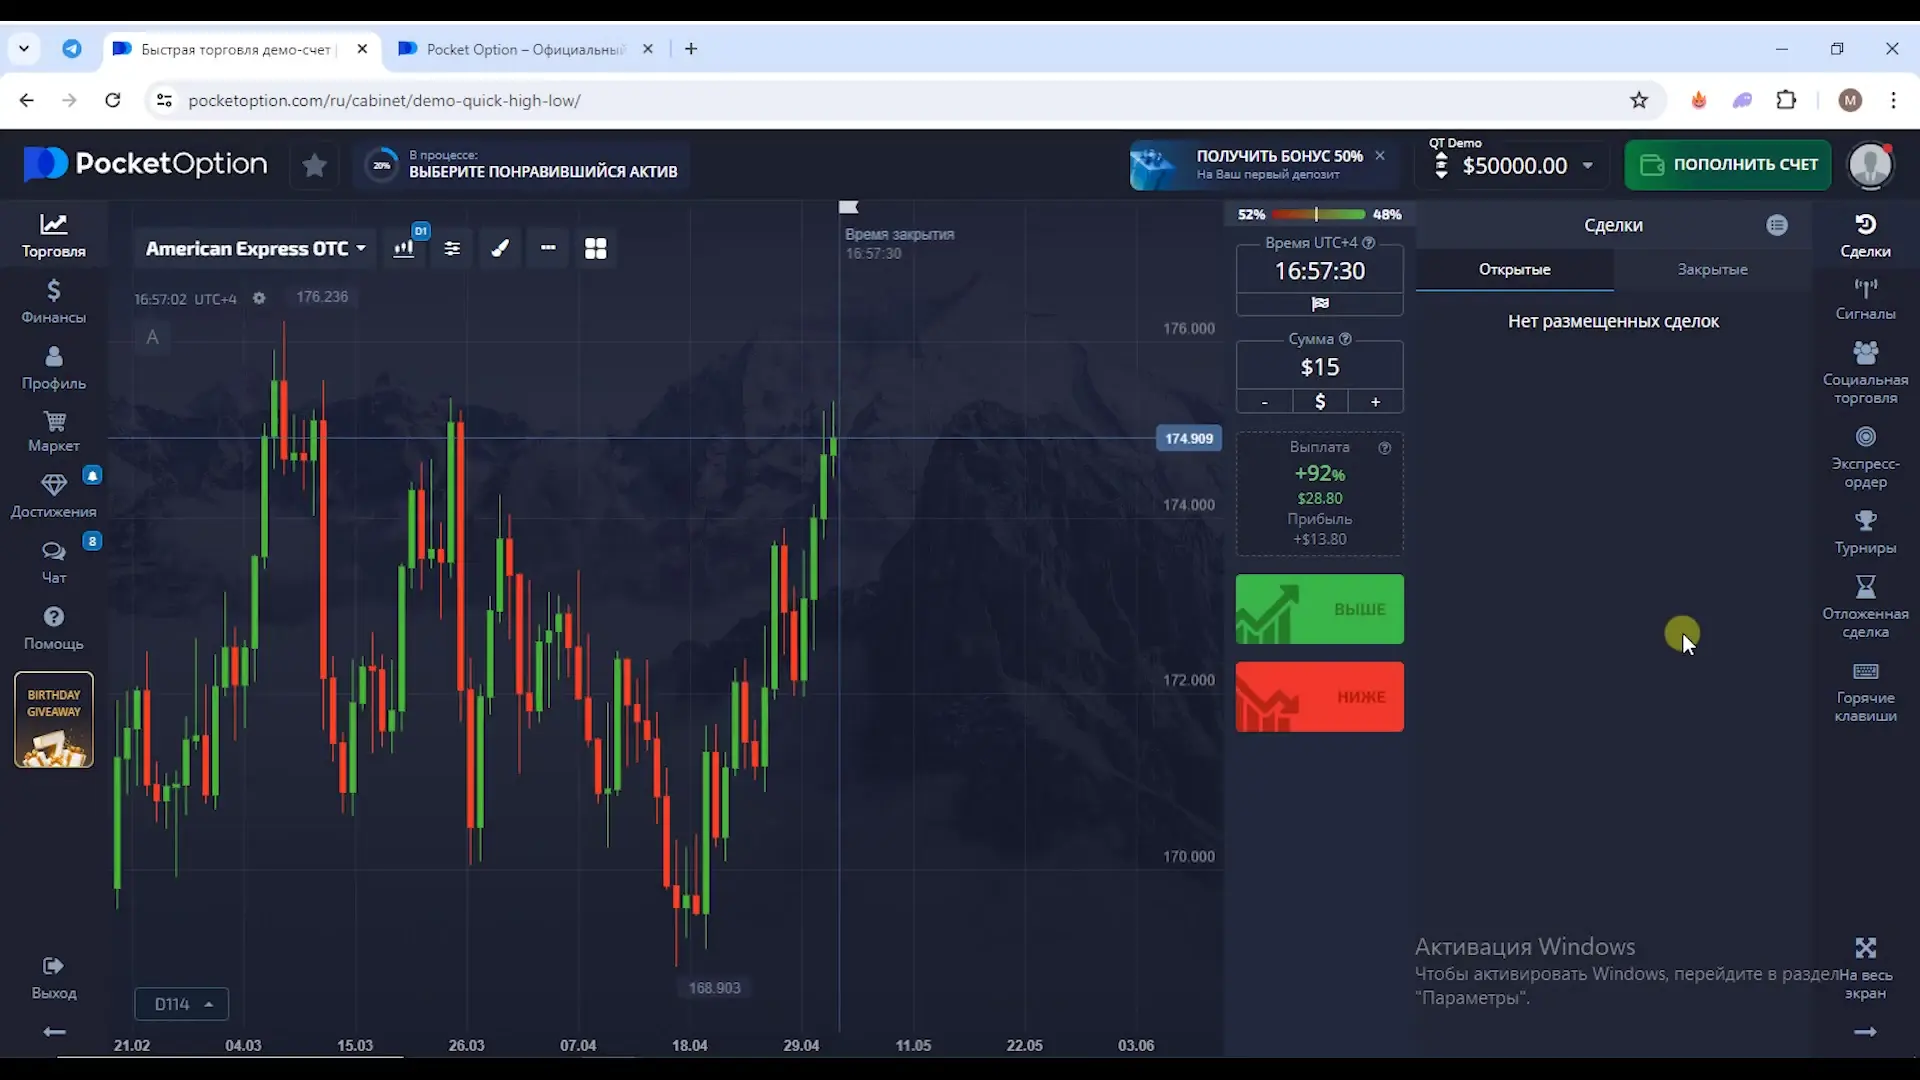
Task: Open Chat in left sidebar
Action: coord(54,562)
